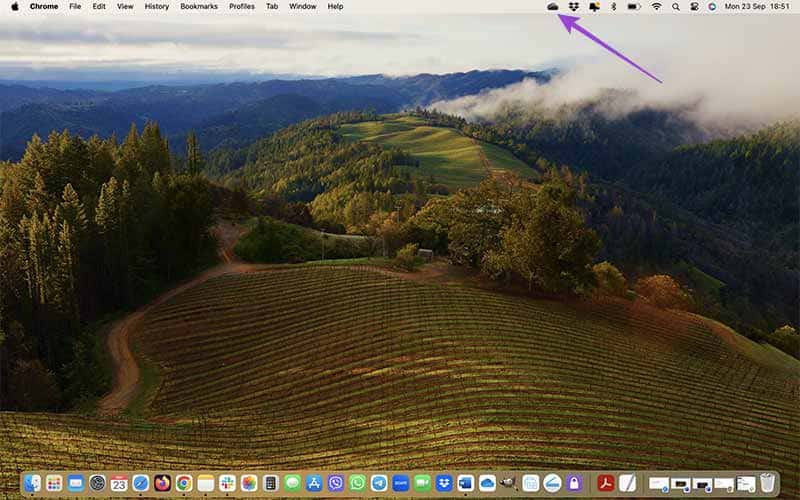Open the View menu
The height and width of the screenshot is (500, 800).
[x=125, y=7]
